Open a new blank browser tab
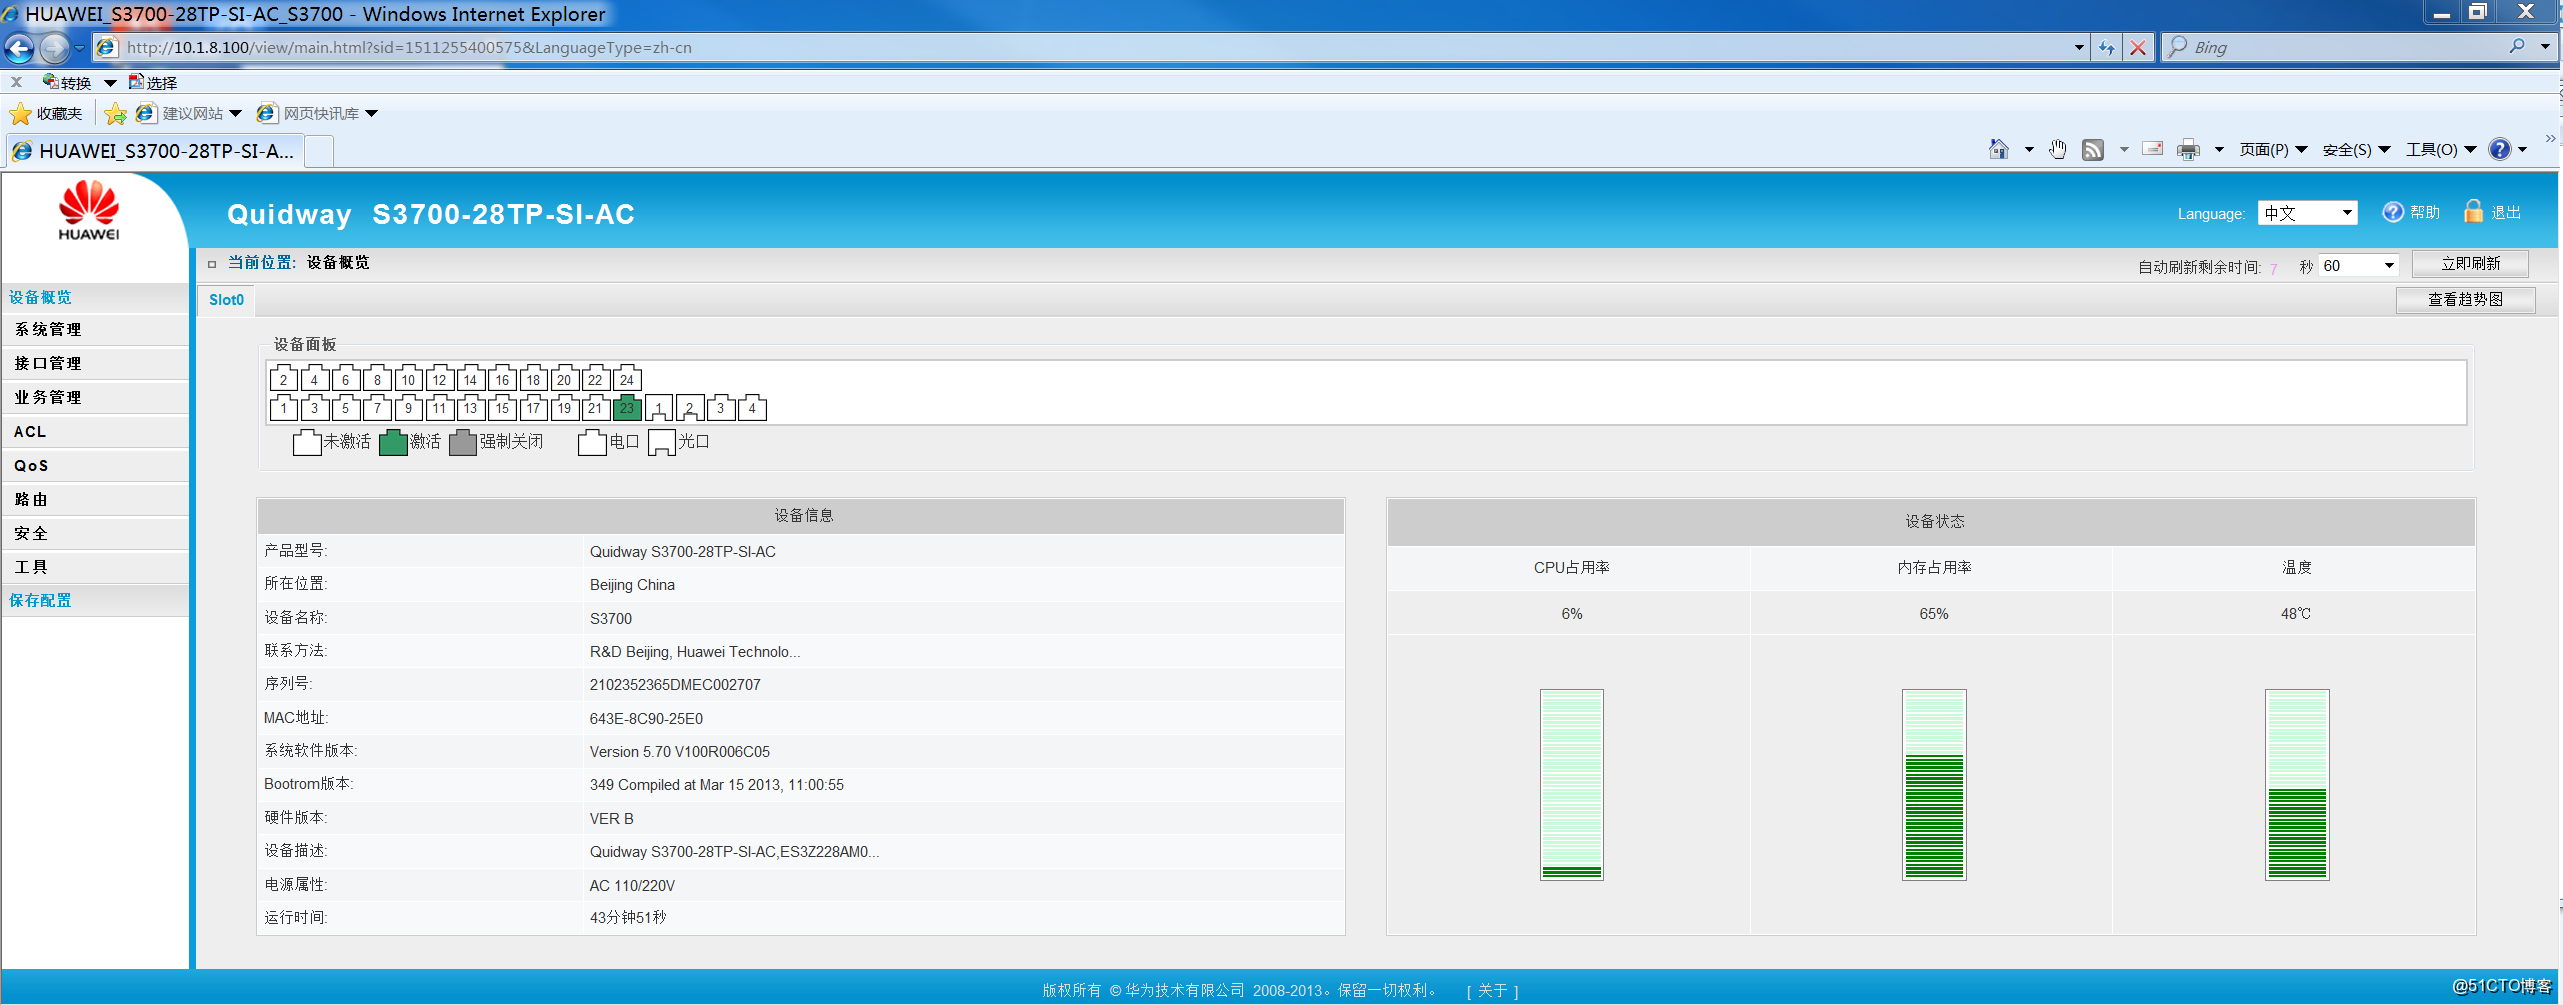The height and width of the screenshot is (1005, 2563). pyautogui.click(x=318, y=152)
